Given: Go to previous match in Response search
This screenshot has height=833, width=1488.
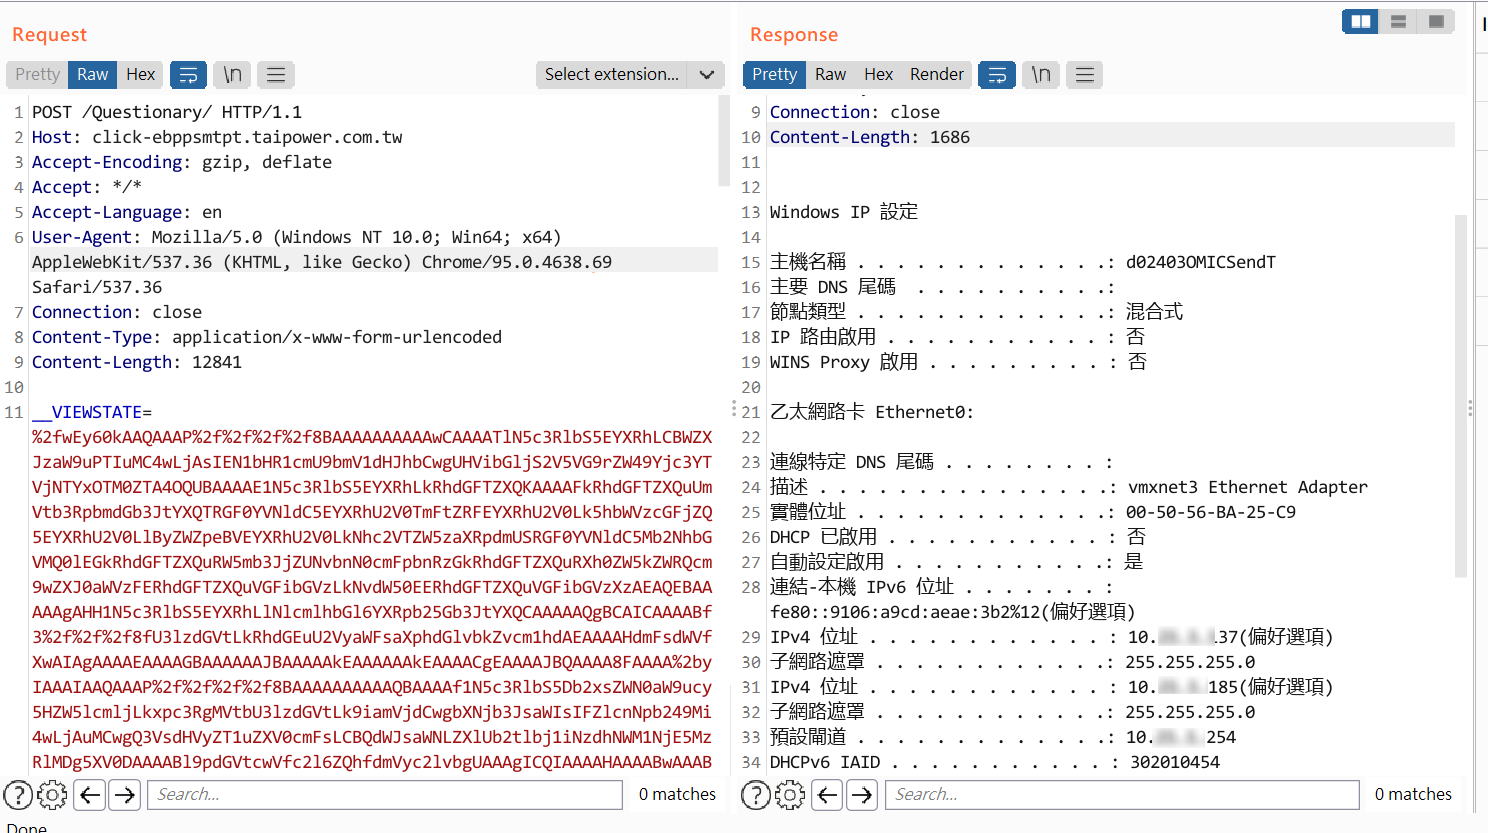Looking at the screenshot, I should tap(827, 795).
